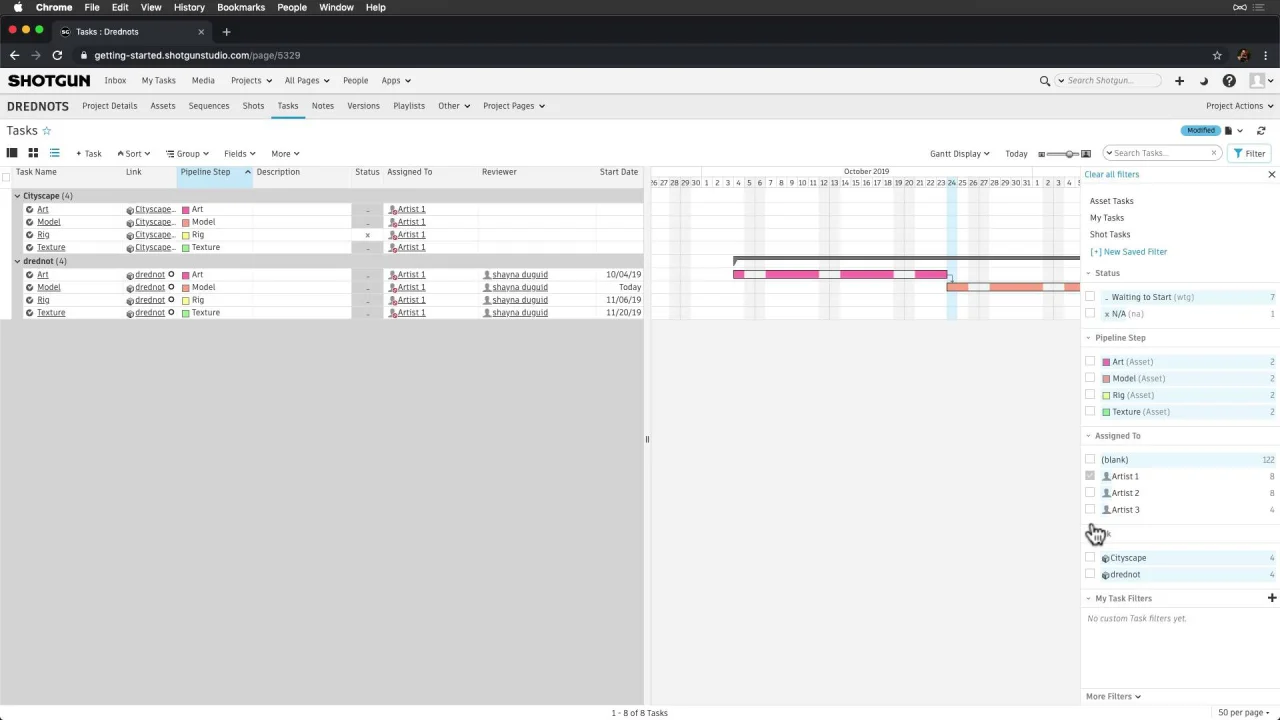Reload the page in Chrome
This screenshot has height=720, width=1280.
point(57,55)
